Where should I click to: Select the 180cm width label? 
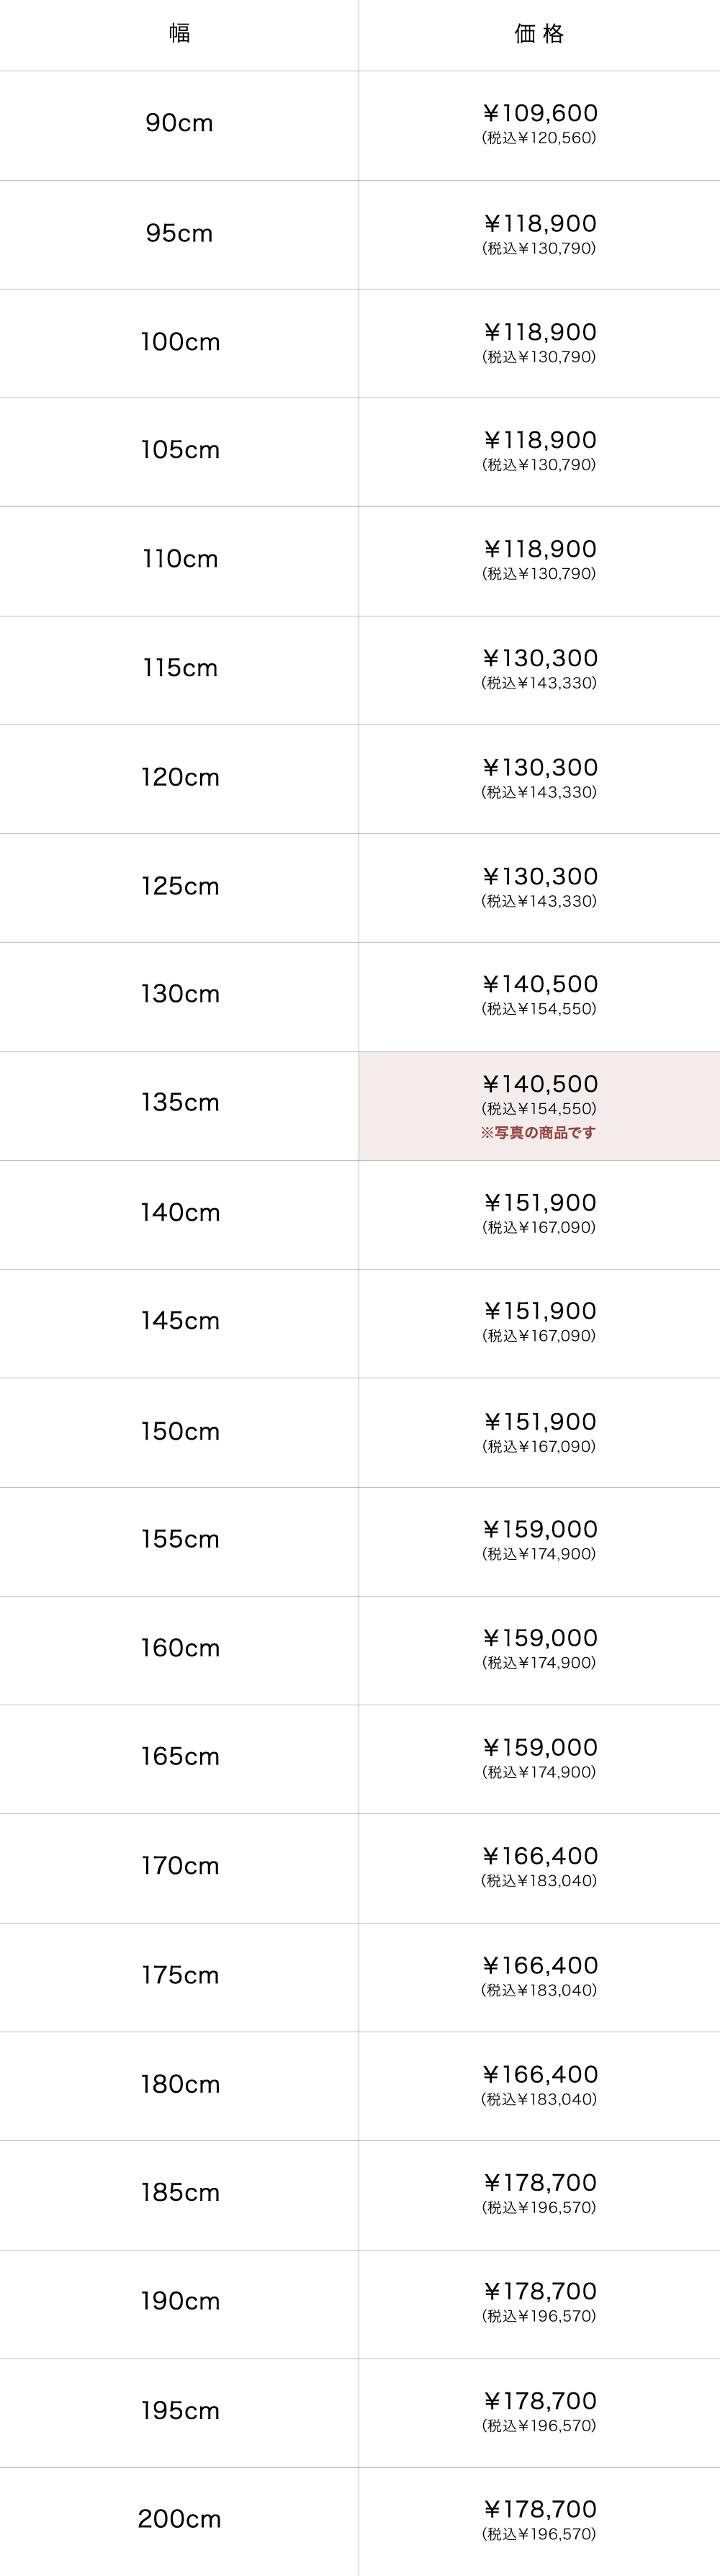180,2084
